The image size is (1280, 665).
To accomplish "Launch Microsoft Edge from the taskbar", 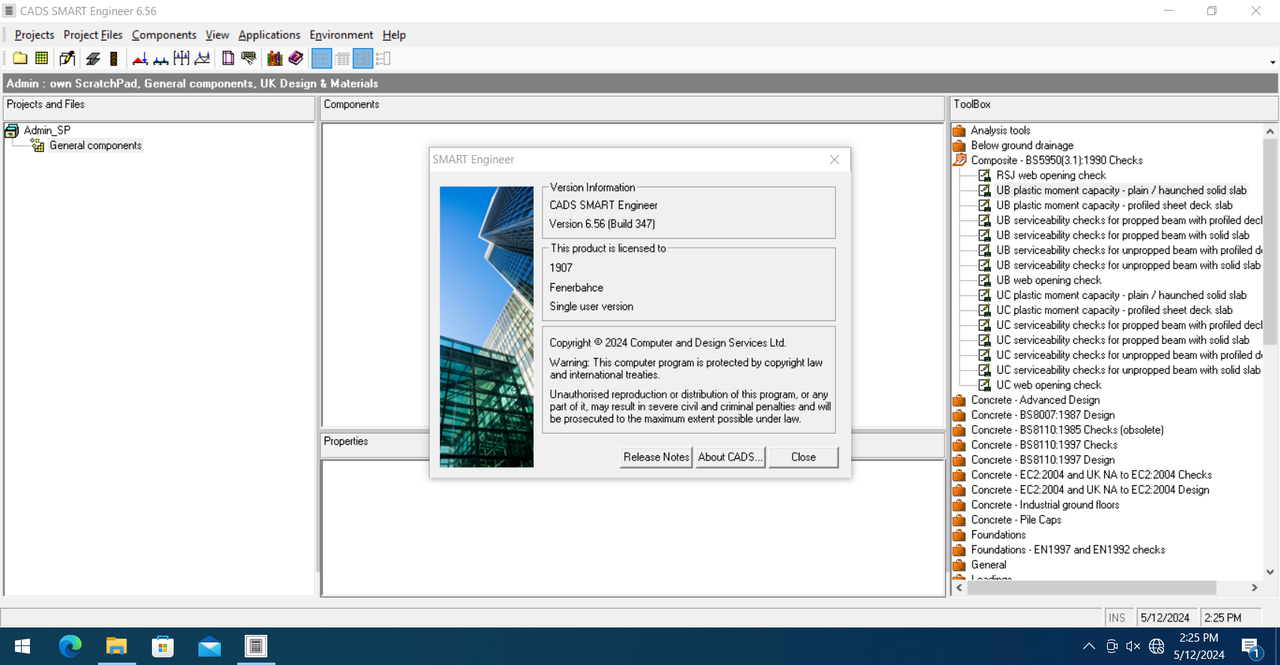I will click(70, 647).
